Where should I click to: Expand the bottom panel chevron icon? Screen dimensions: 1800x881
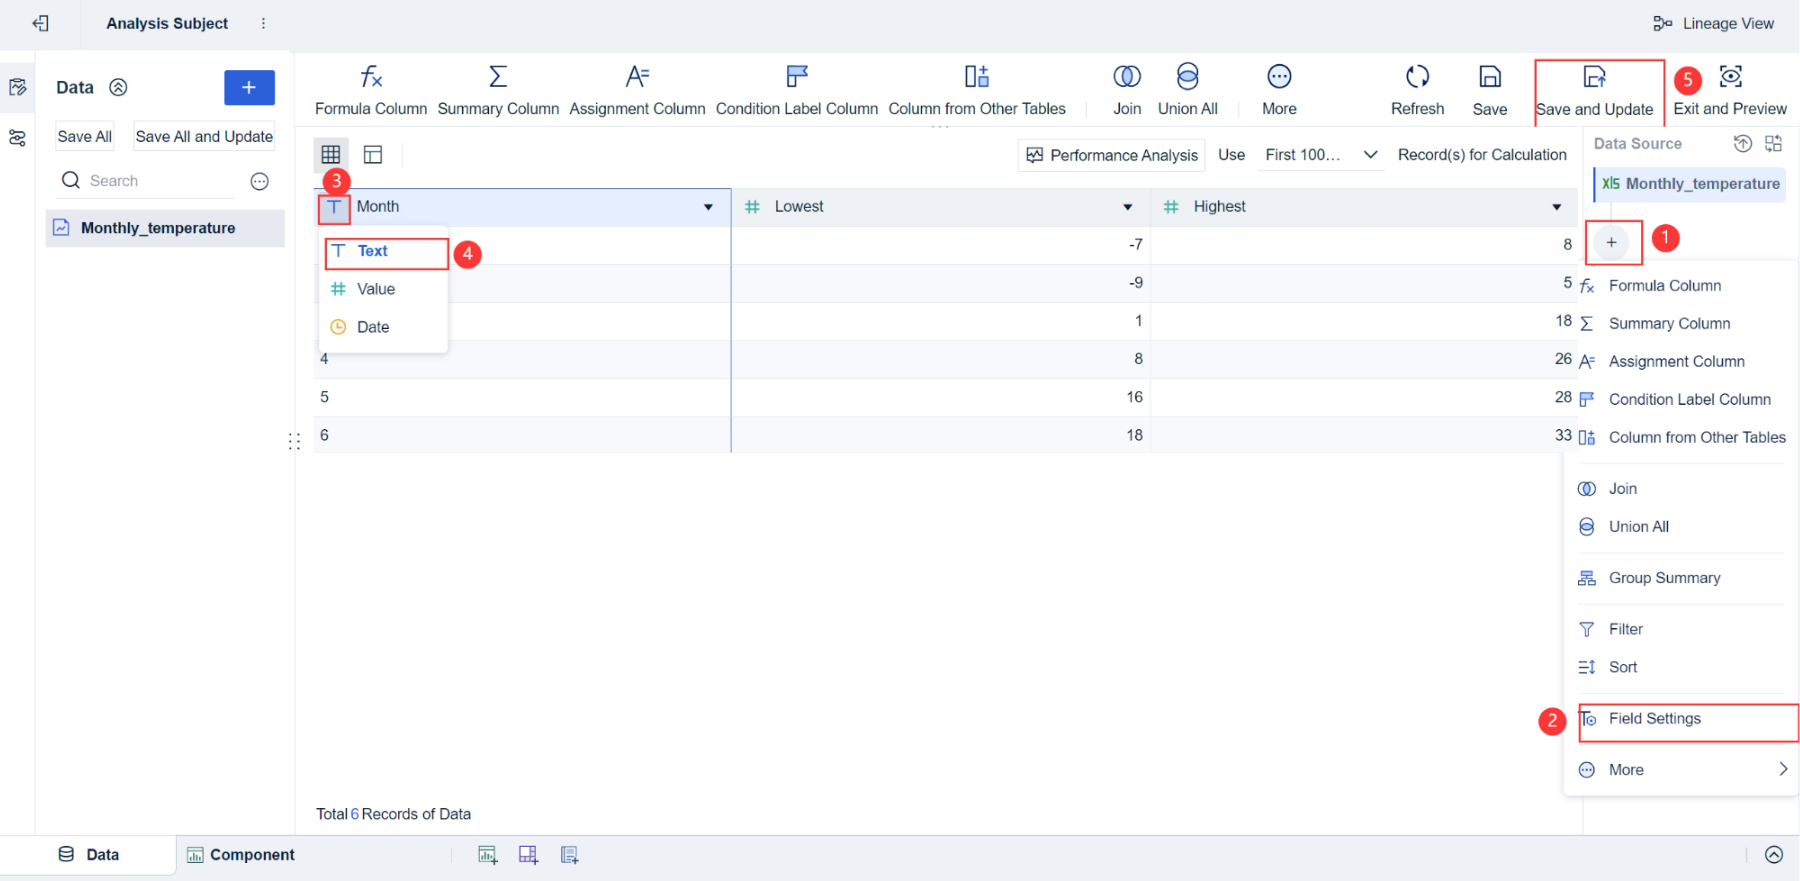click(x=1774, y=854)
